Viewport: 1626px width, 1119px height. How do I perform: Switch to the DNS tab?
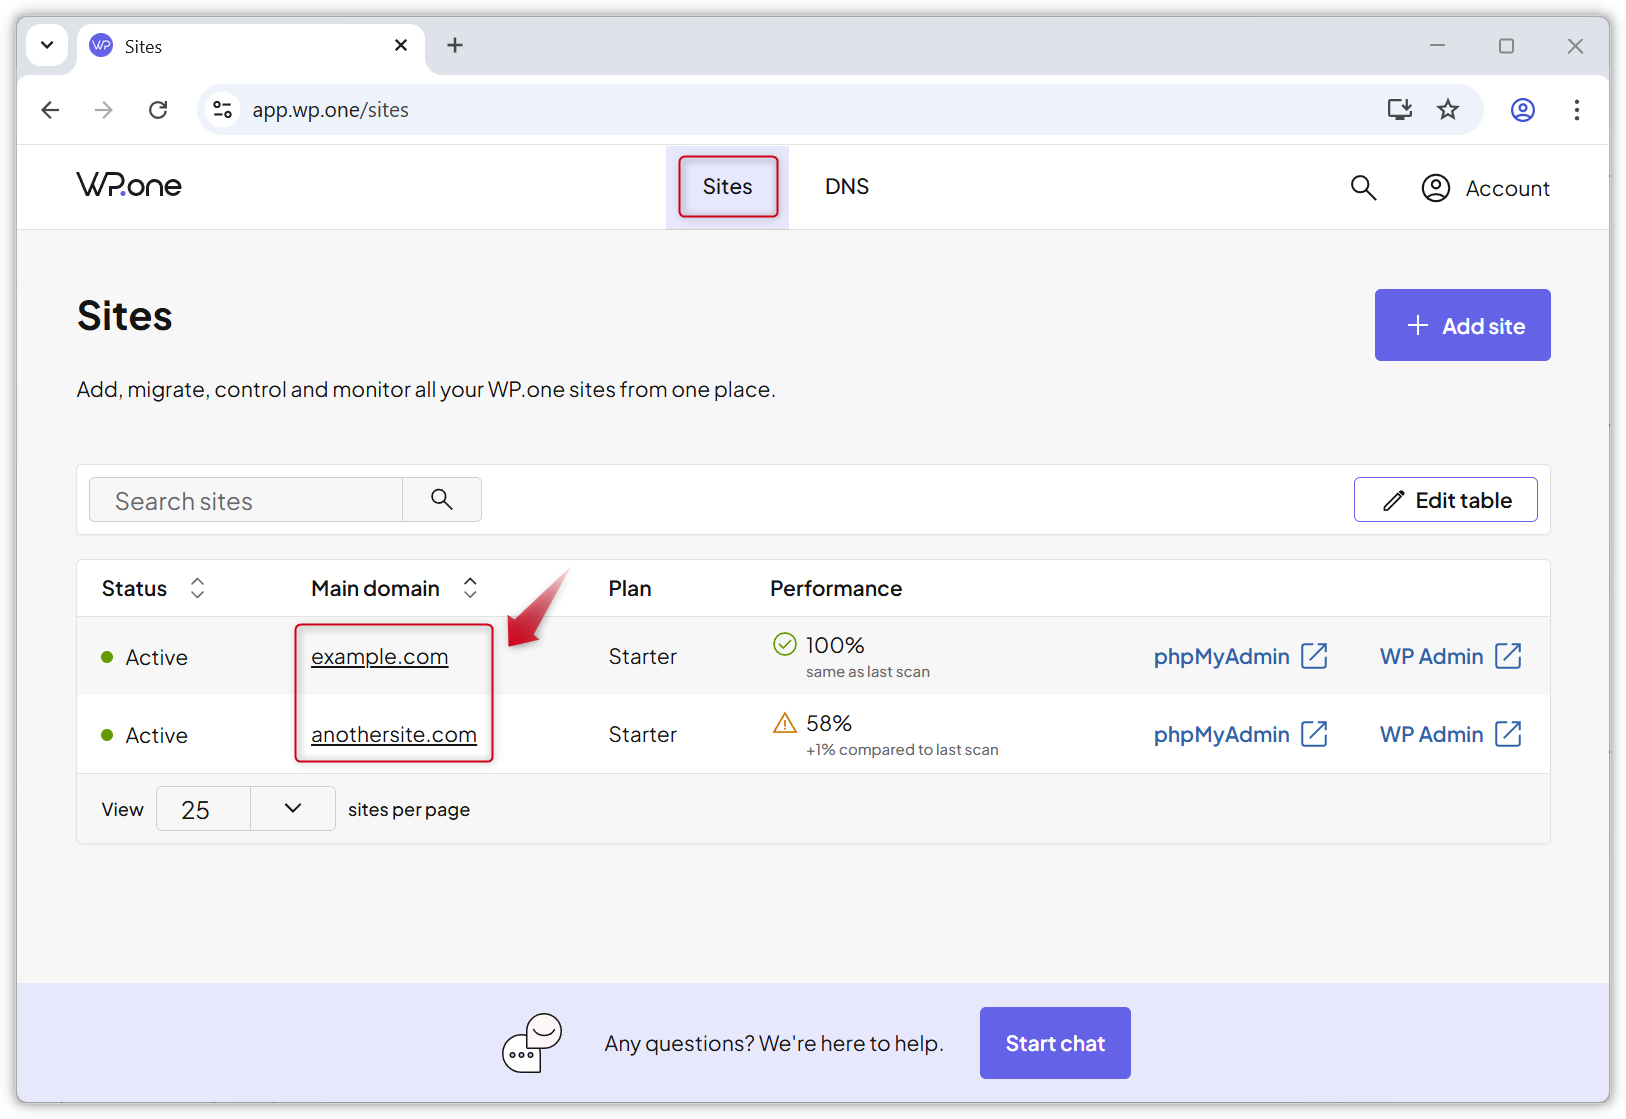tap(846, 187)
